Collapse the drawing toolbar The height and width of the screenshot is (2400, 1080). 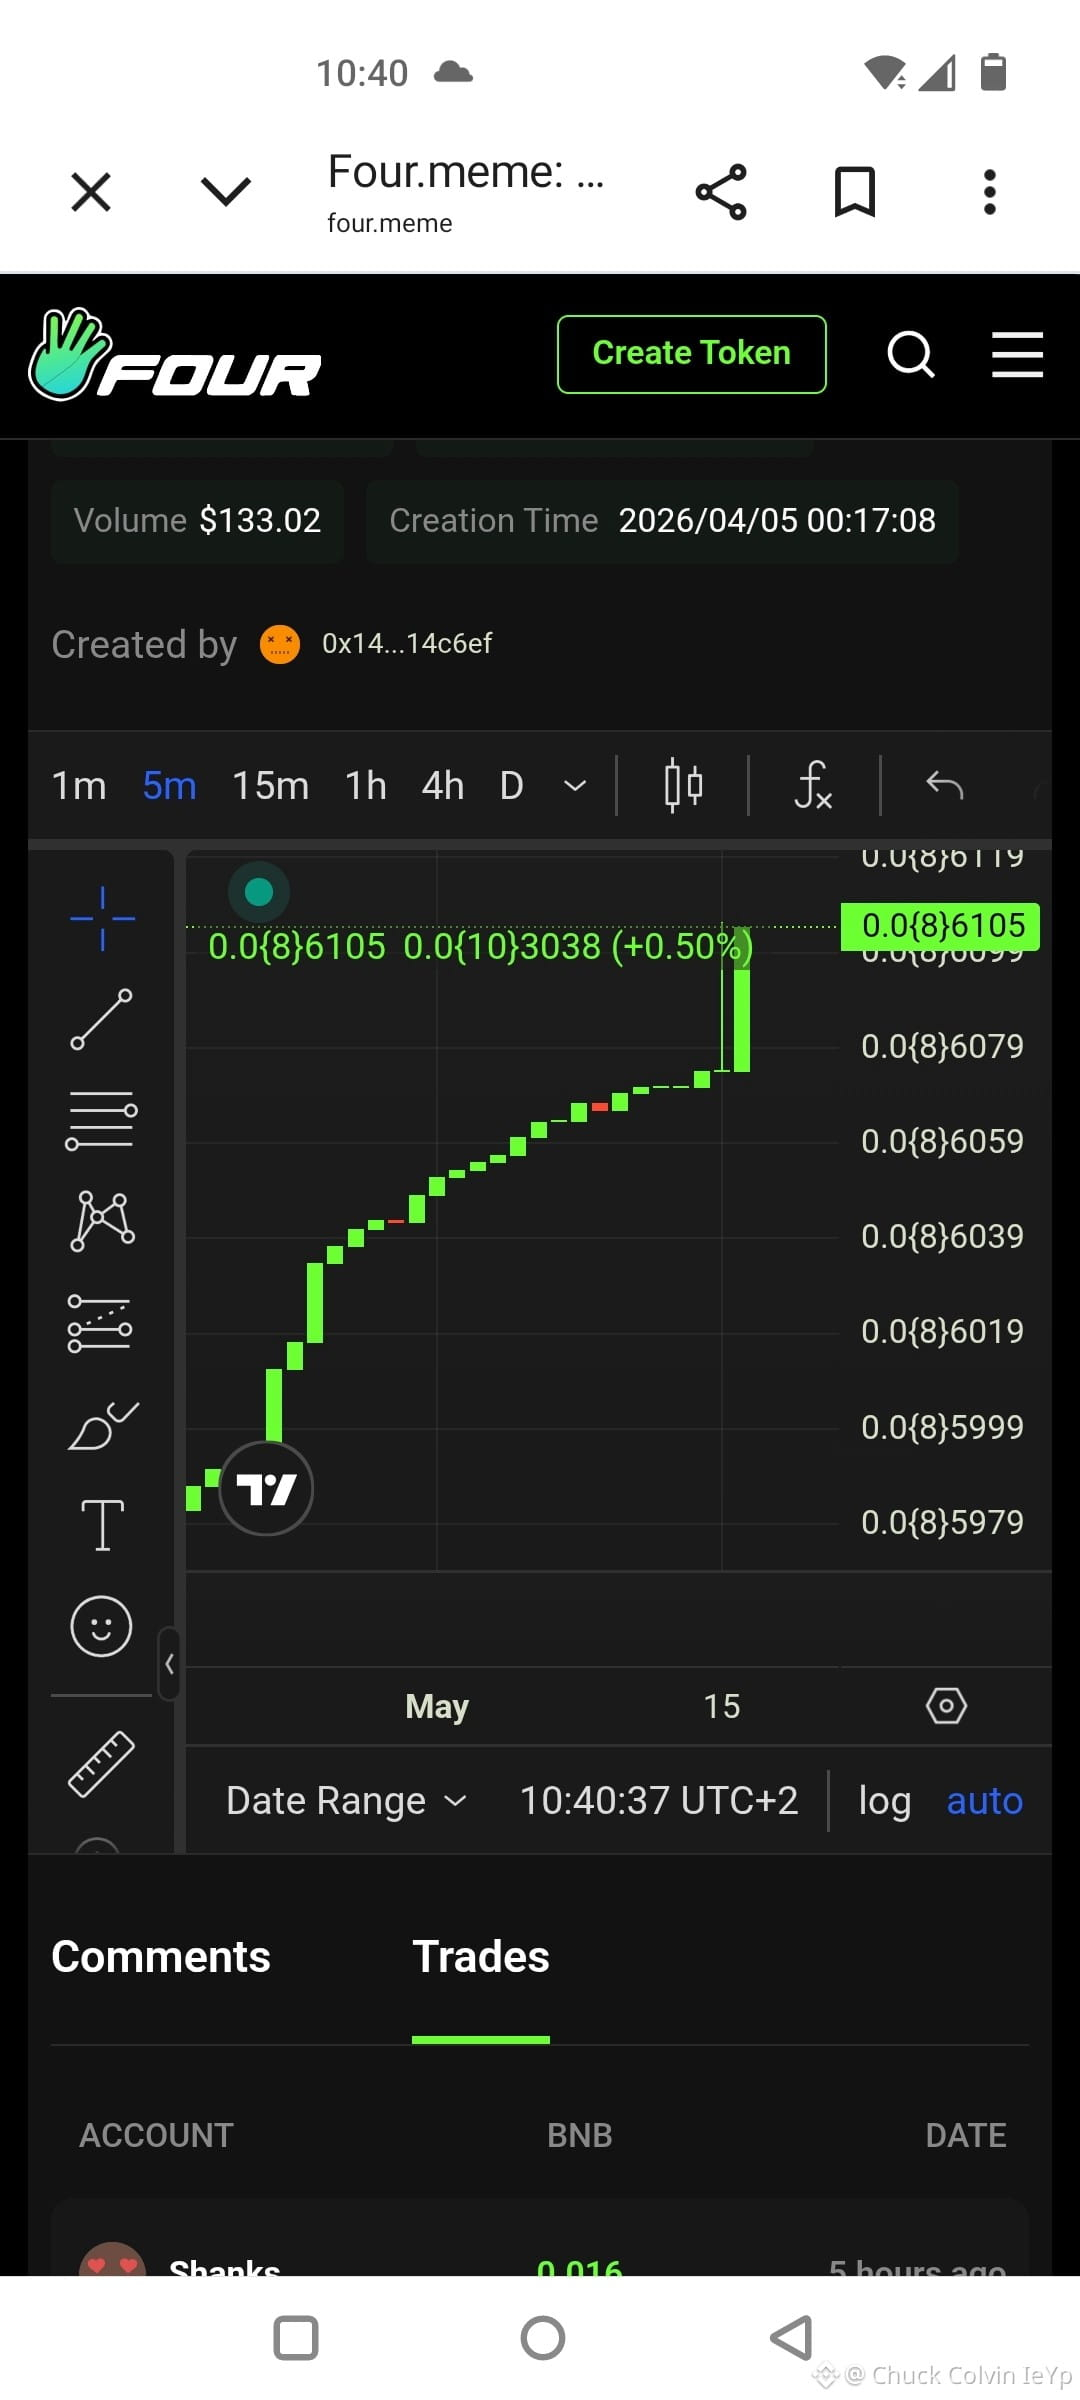tap(169, 1664)
